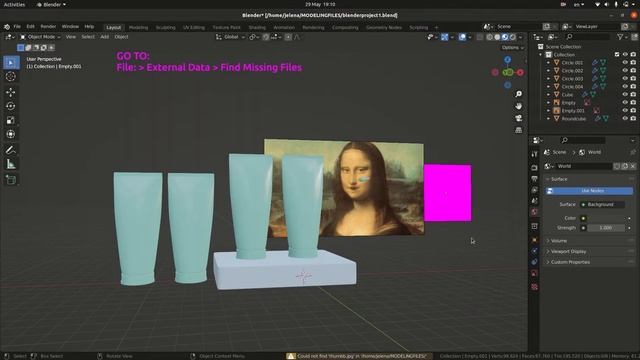This screenshot has width=640, height=360.
Task: Disable Circle.003 in renders camera icon
Action: pyautogui.click(x=633, y=79)
